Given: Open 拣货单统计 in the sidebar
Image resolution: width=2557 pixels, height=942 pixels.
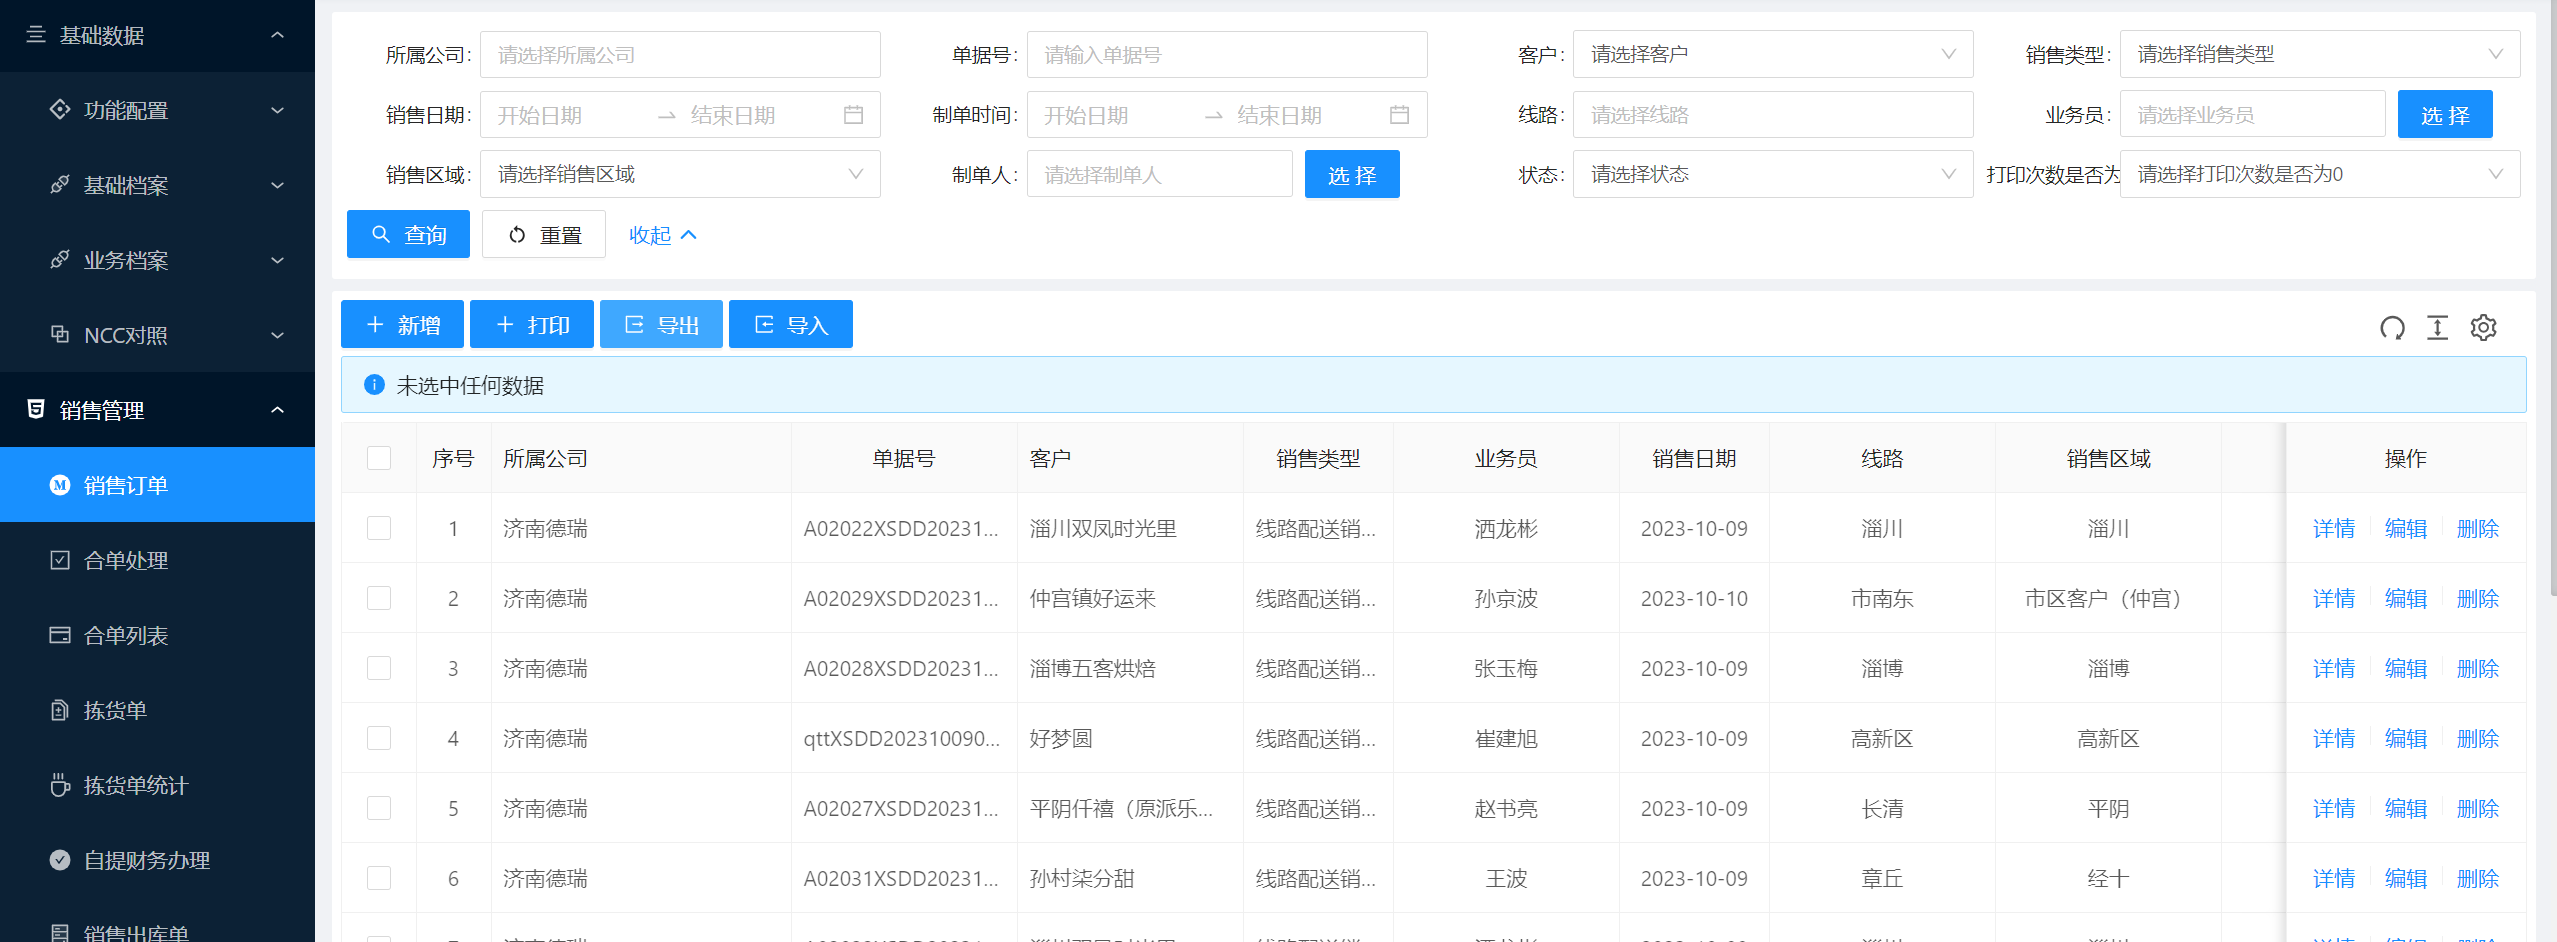Looking at the screenshot, I should (x=157, y=785).
